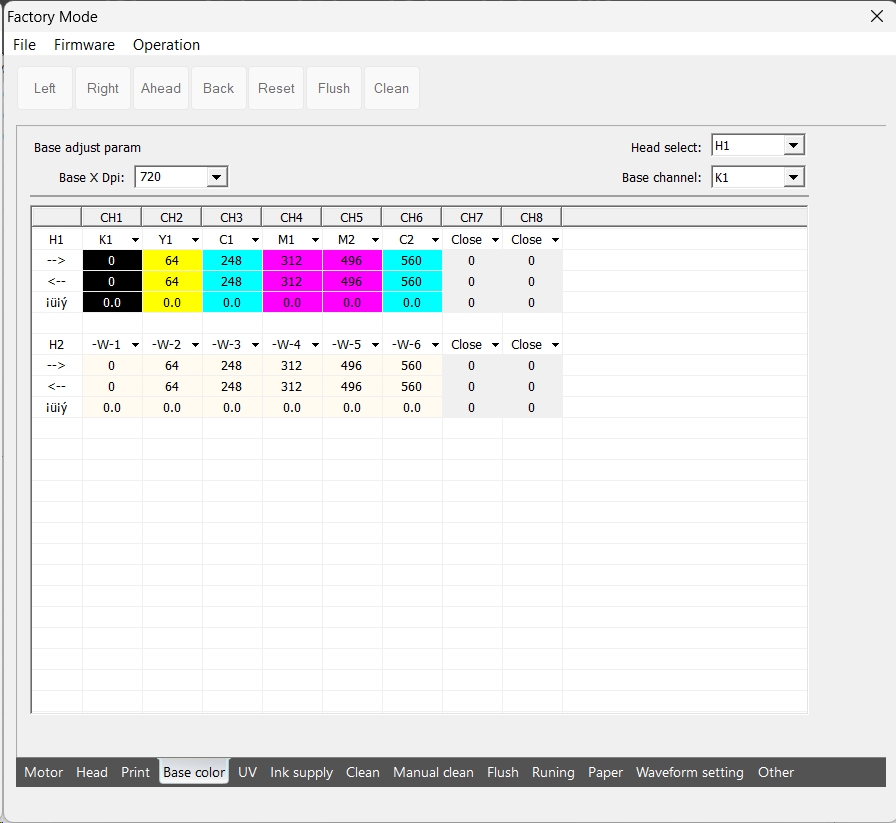This screenshot has height=823, width=896.
Task: Go to the Motor tab
Action: click(43, 772)
